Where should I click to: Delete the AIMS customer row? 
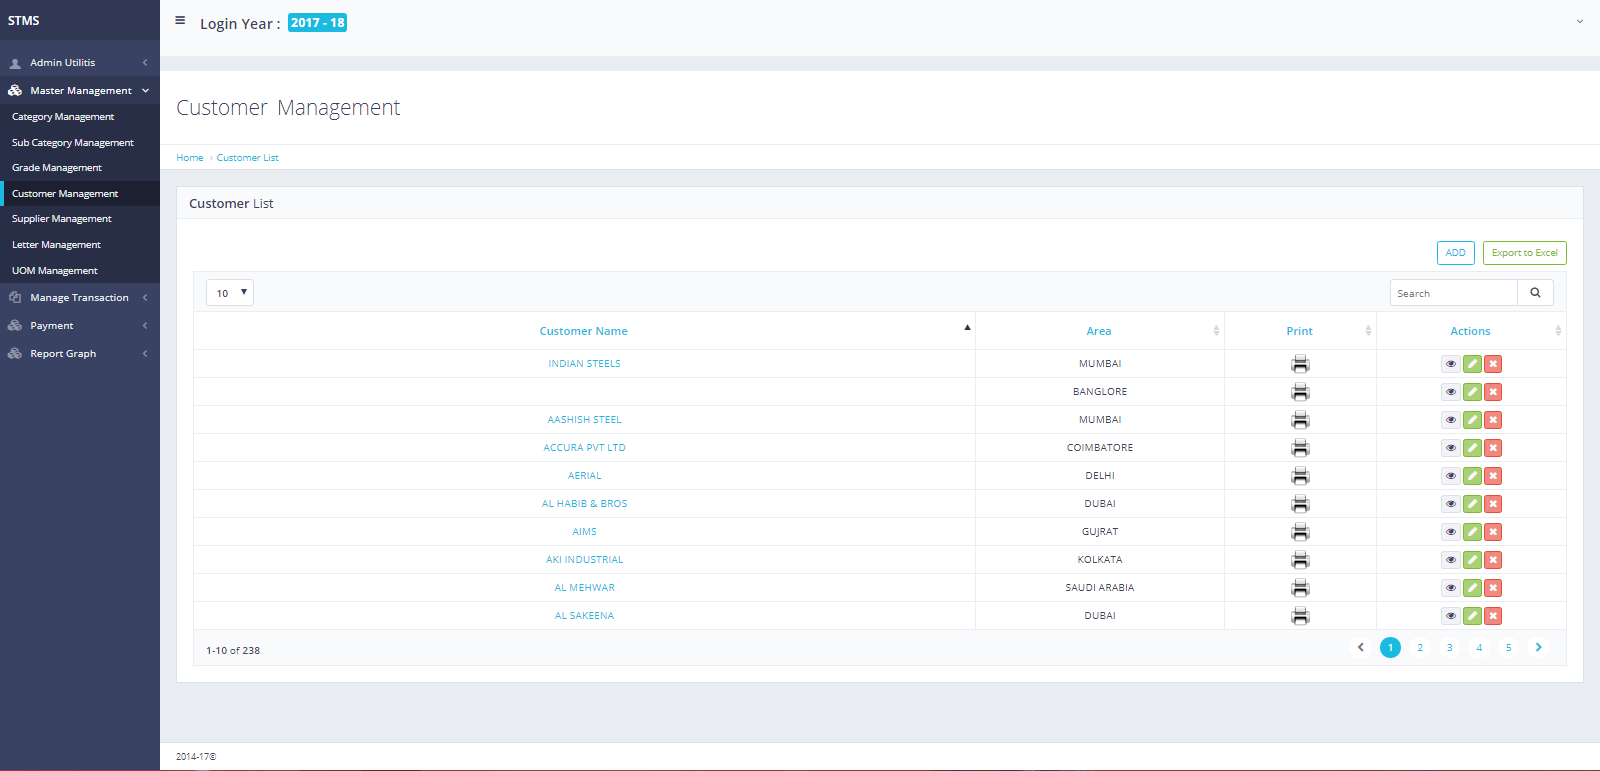[x=1493, y=532]
